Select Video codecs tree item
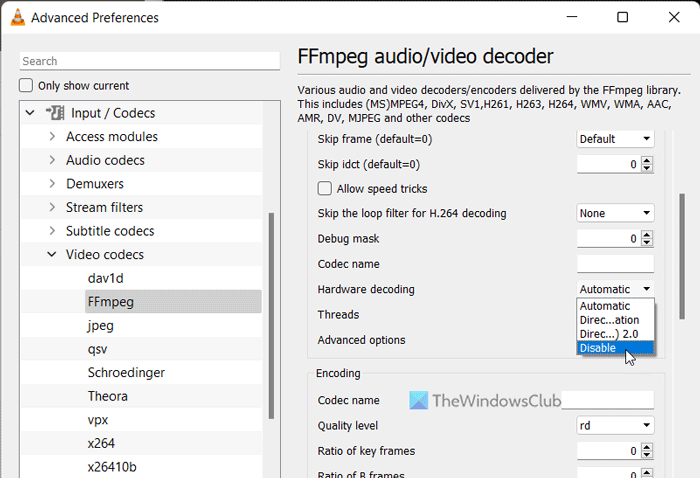The image size is (700, 478). coord(105,254)
